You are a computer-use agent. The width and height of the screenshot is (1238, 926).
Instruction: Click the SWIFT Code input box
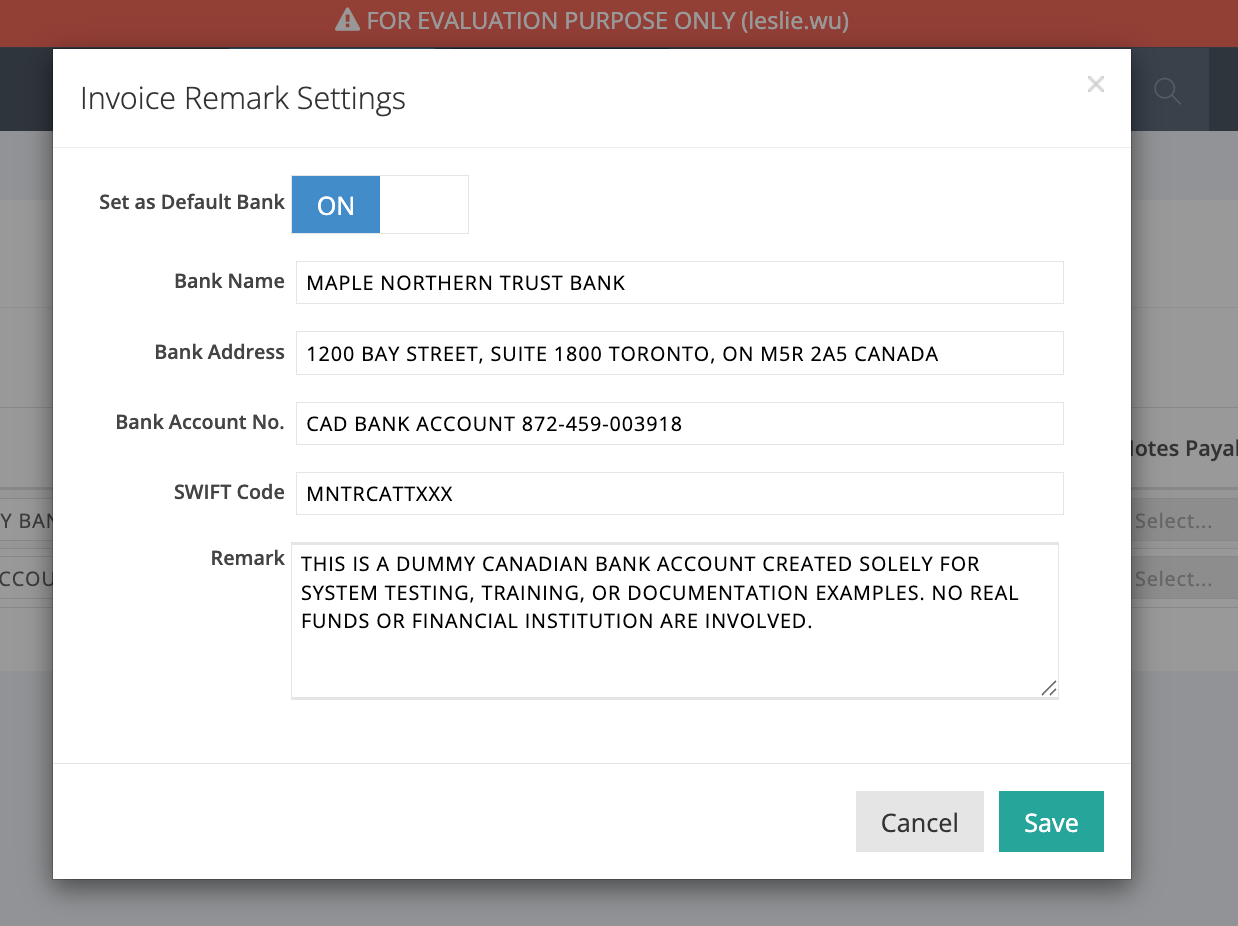tap(678, 493)
